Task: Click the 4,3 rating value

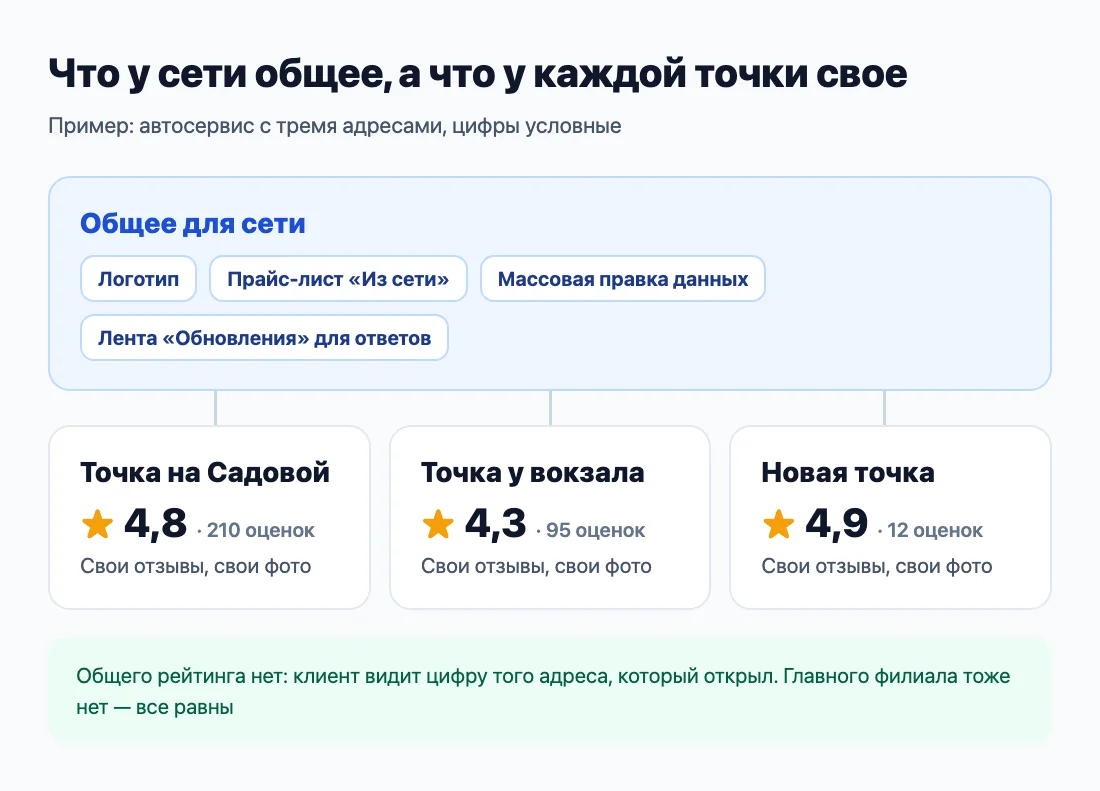Action: [x=495, y=523]
